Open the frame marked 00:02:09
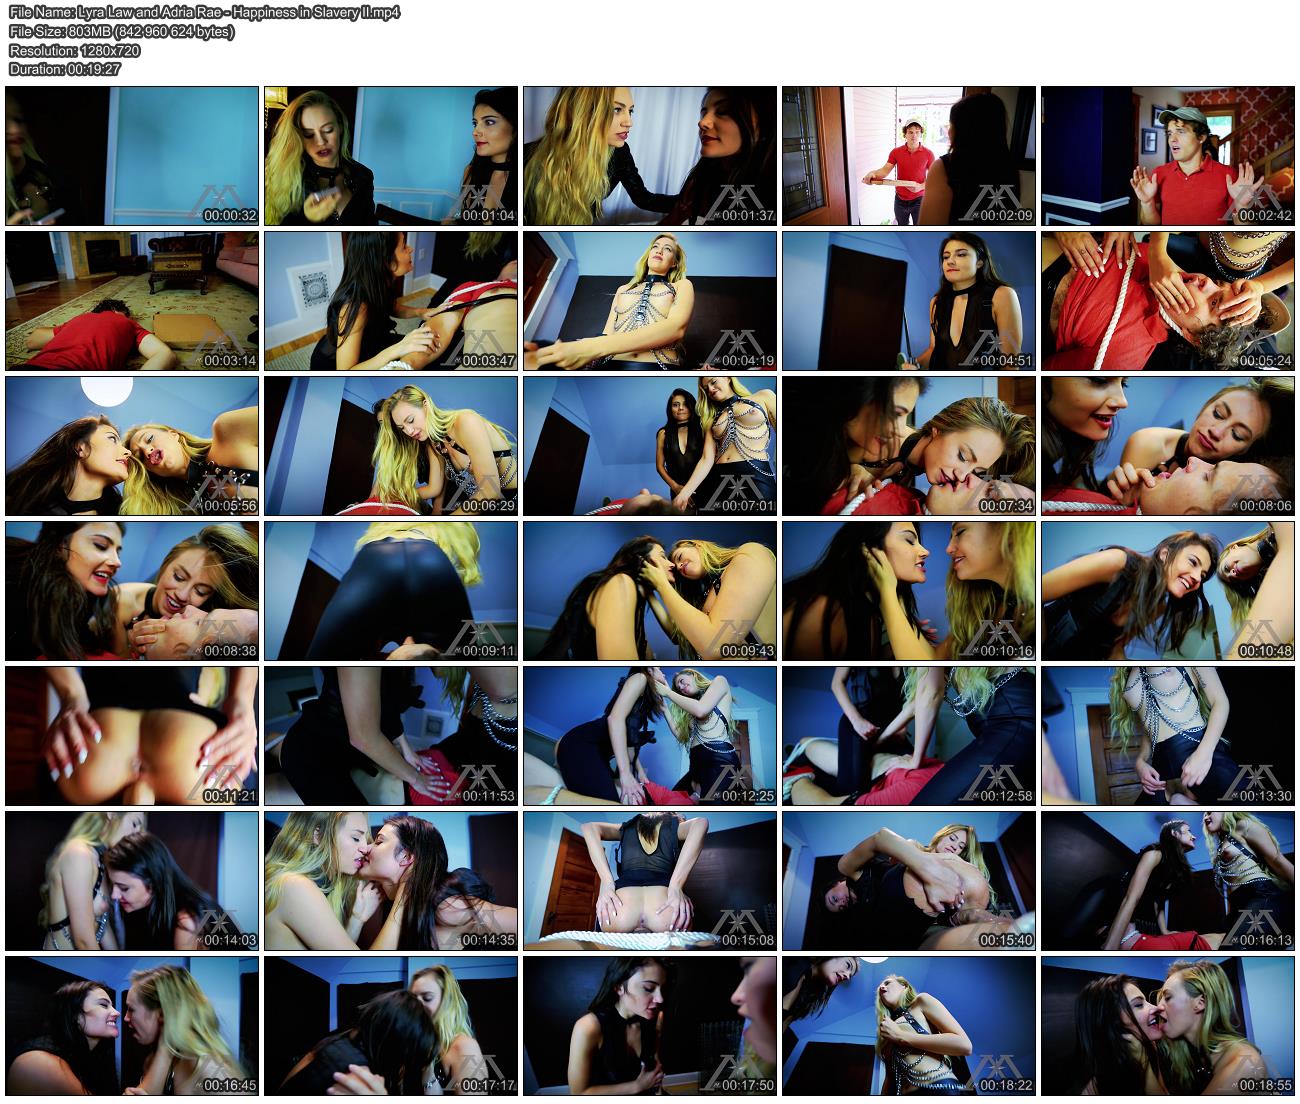1300x1104 pixels. [x=908, y=156]
